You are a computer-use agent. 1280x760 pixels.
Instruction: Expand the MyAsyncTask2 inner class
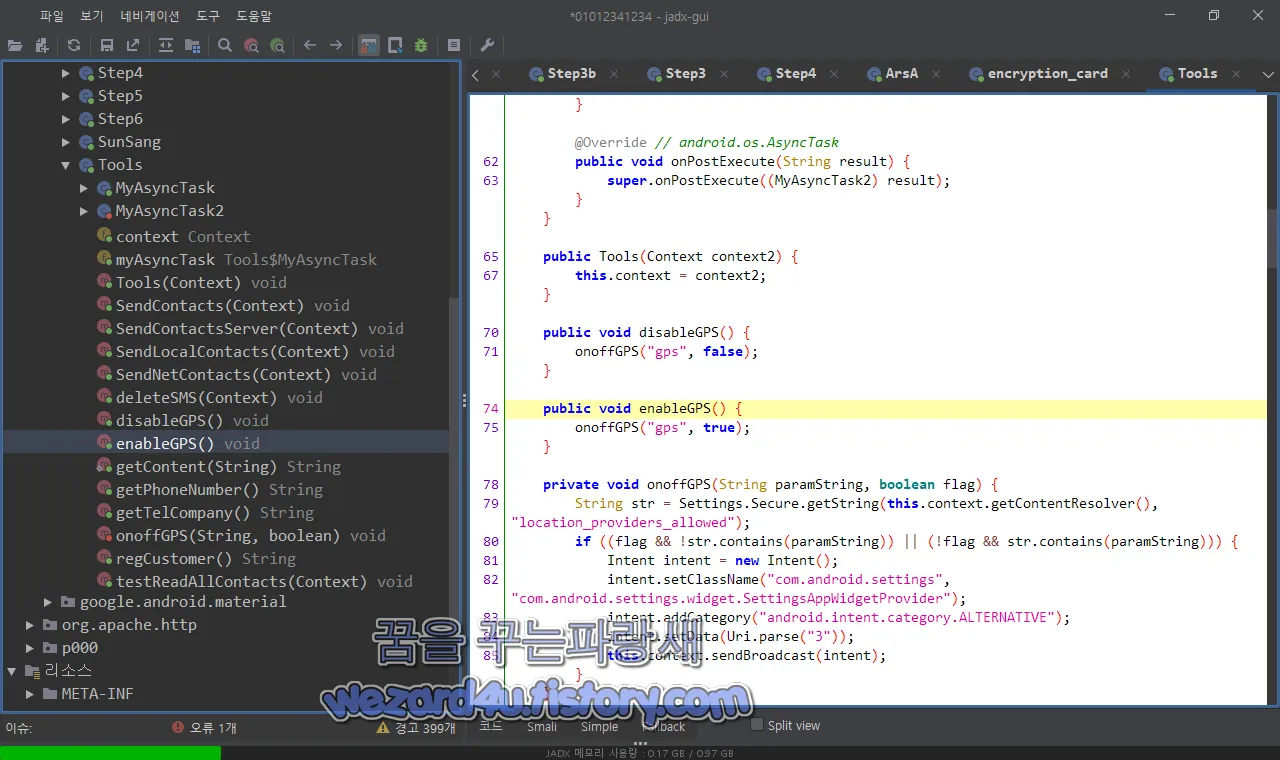[x=84, y=211]
